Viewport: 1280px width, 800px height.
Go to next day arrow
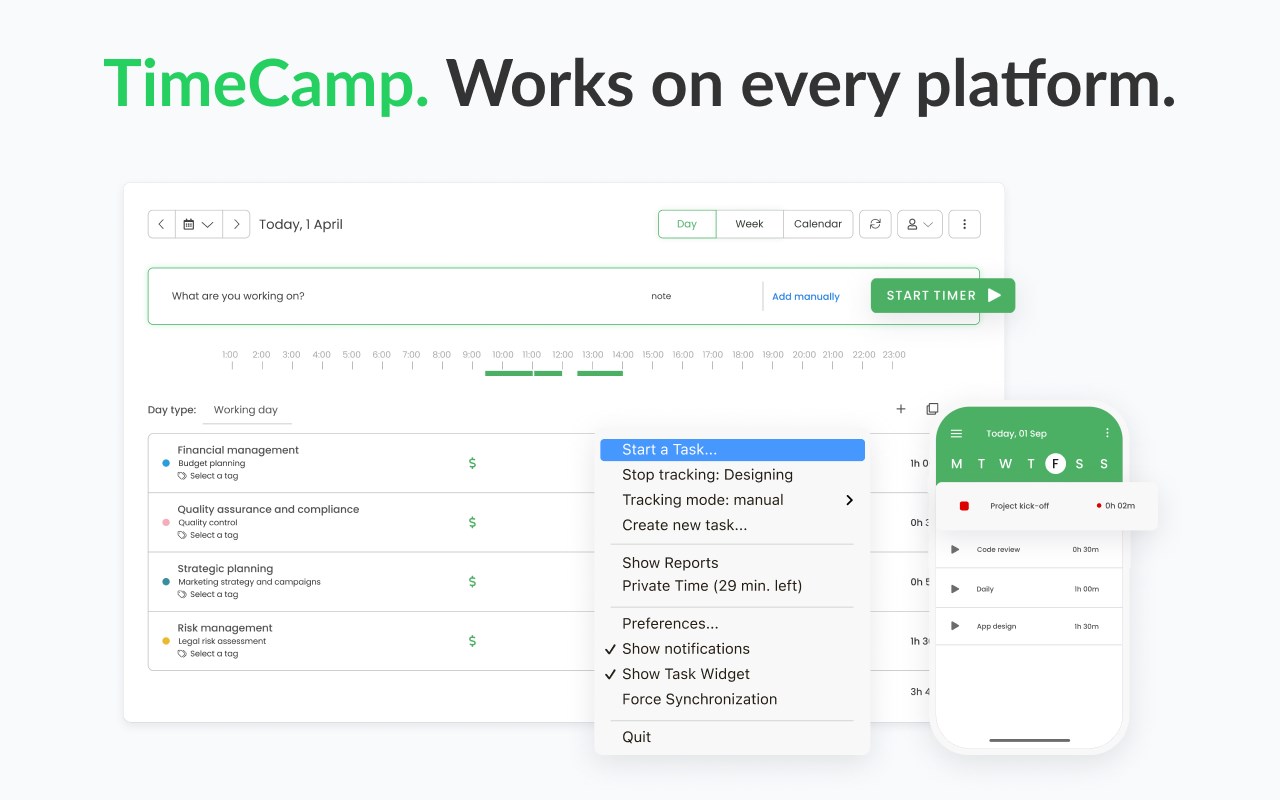[x=236, y=224]
